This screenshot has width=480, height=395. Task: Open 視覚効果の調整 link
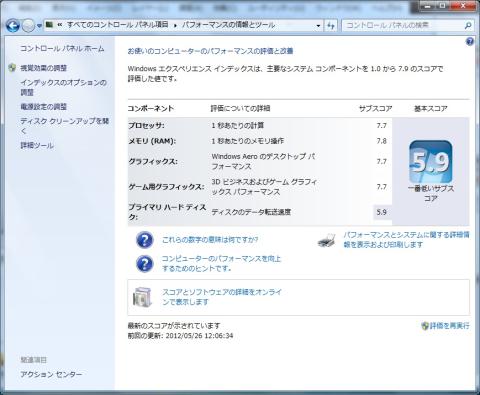(44, 68)
